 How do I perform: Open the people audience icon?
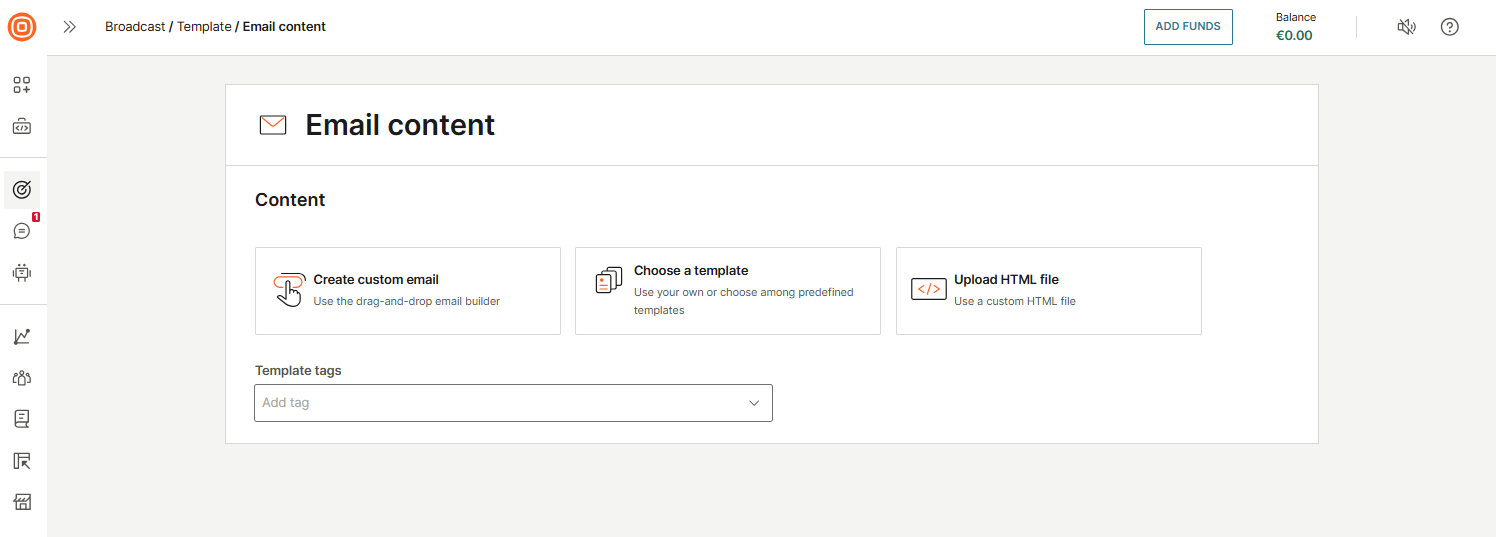22,378
